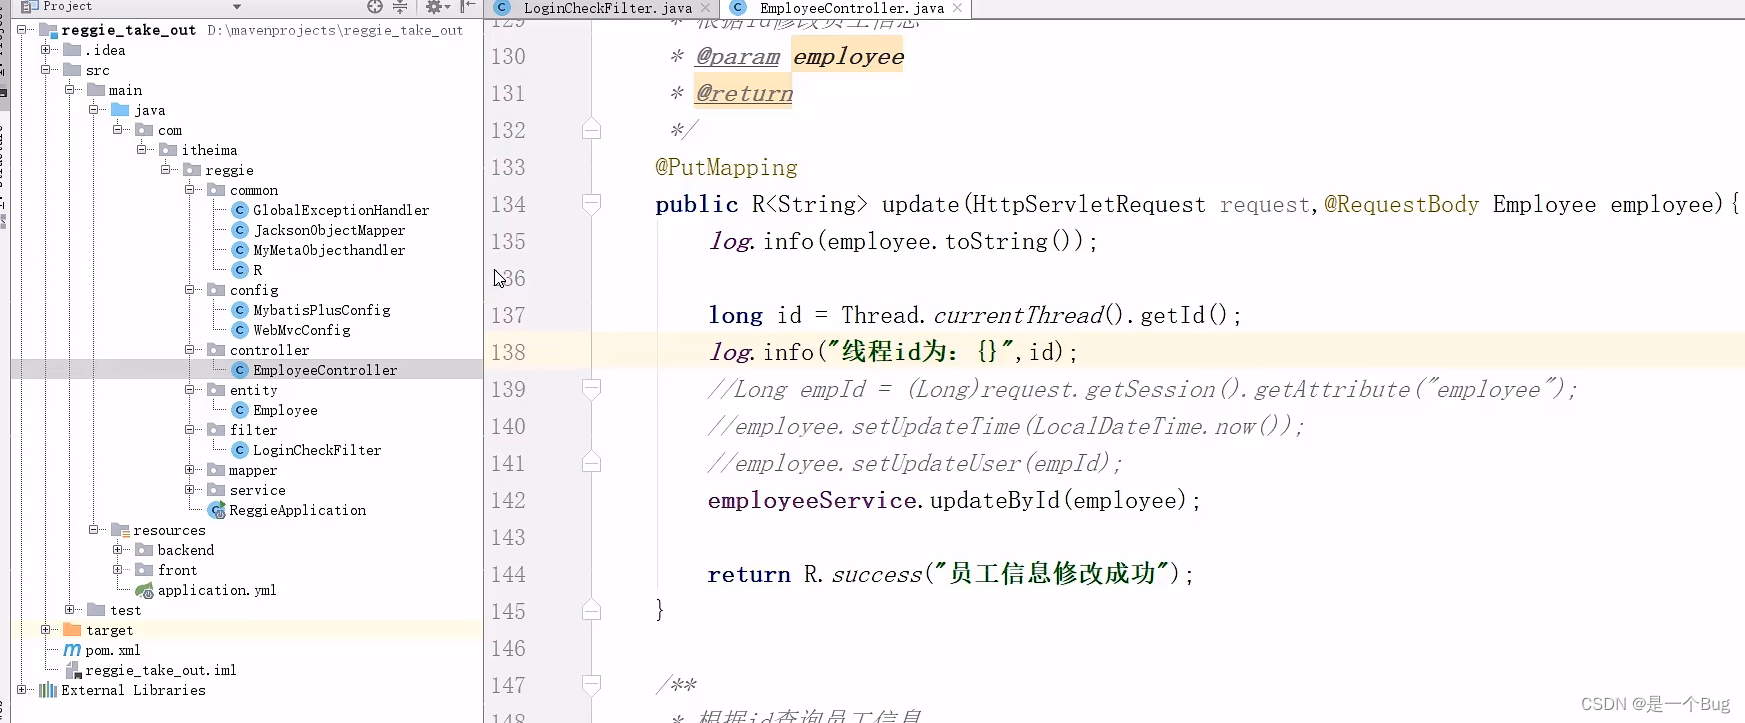Fold the comment block starting at line 139
Screen dimensions: 1745x723
click(591, 389)
